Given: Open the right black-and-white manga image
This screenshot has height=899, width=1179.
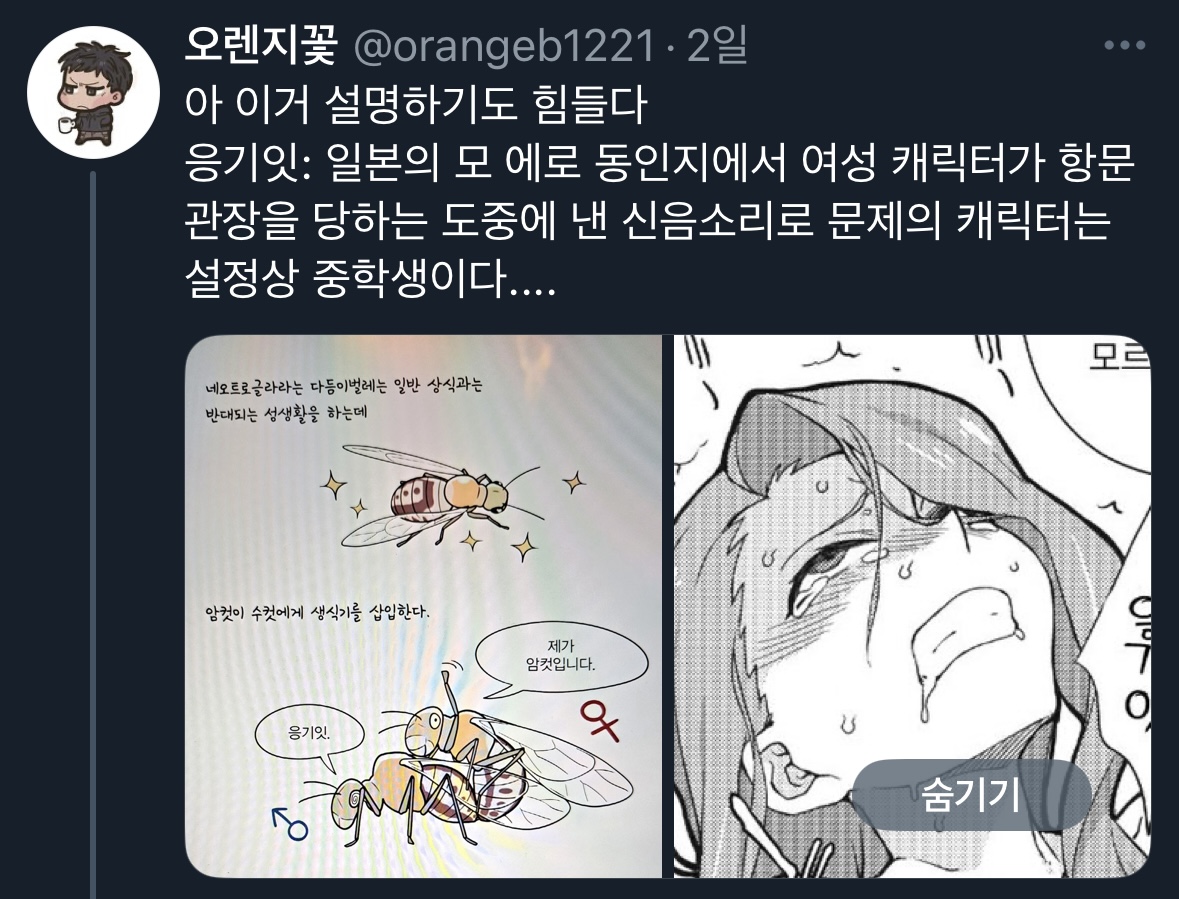Looking at the screenshot, I should pyautogui.click(x=911, y=606).
